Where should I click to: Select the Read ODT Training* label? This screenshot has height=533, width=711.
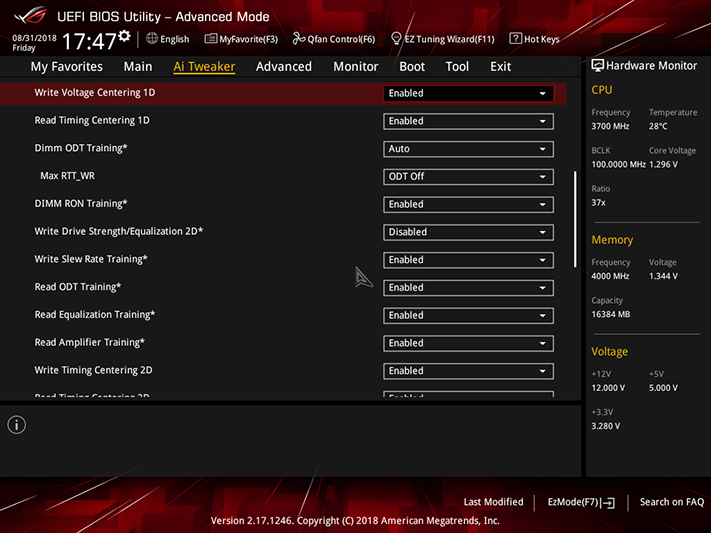[78, 287]
